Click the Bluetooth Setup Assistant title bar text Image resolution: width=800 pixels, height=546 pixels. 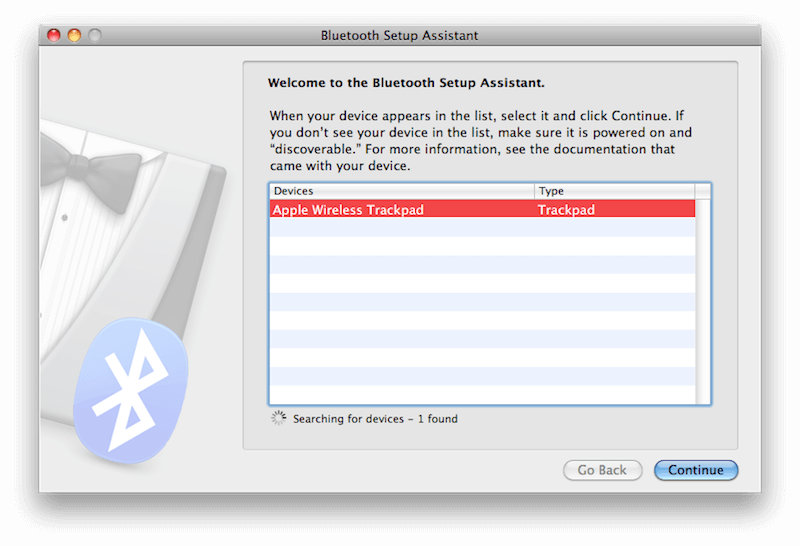[x=399, y=35]
